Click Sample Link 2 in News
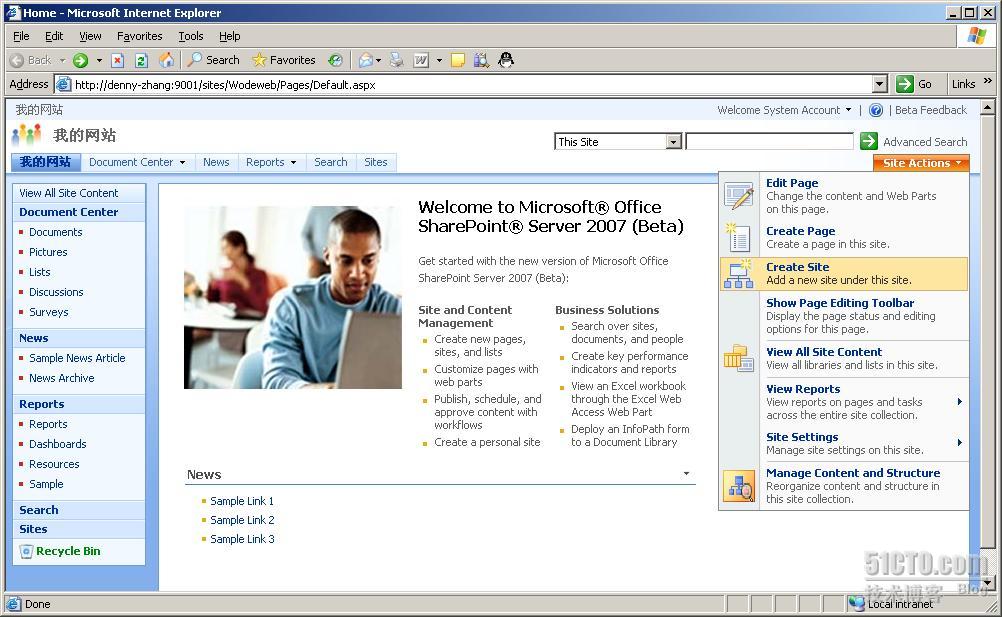The height and width of the screenshot is (617, 1002). coord(242,520)
